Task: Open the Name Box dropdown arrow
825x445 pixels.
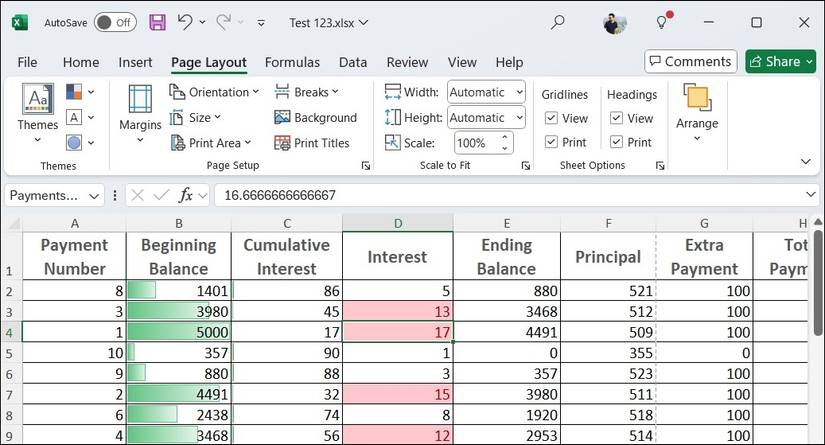Action: [94, 196]
